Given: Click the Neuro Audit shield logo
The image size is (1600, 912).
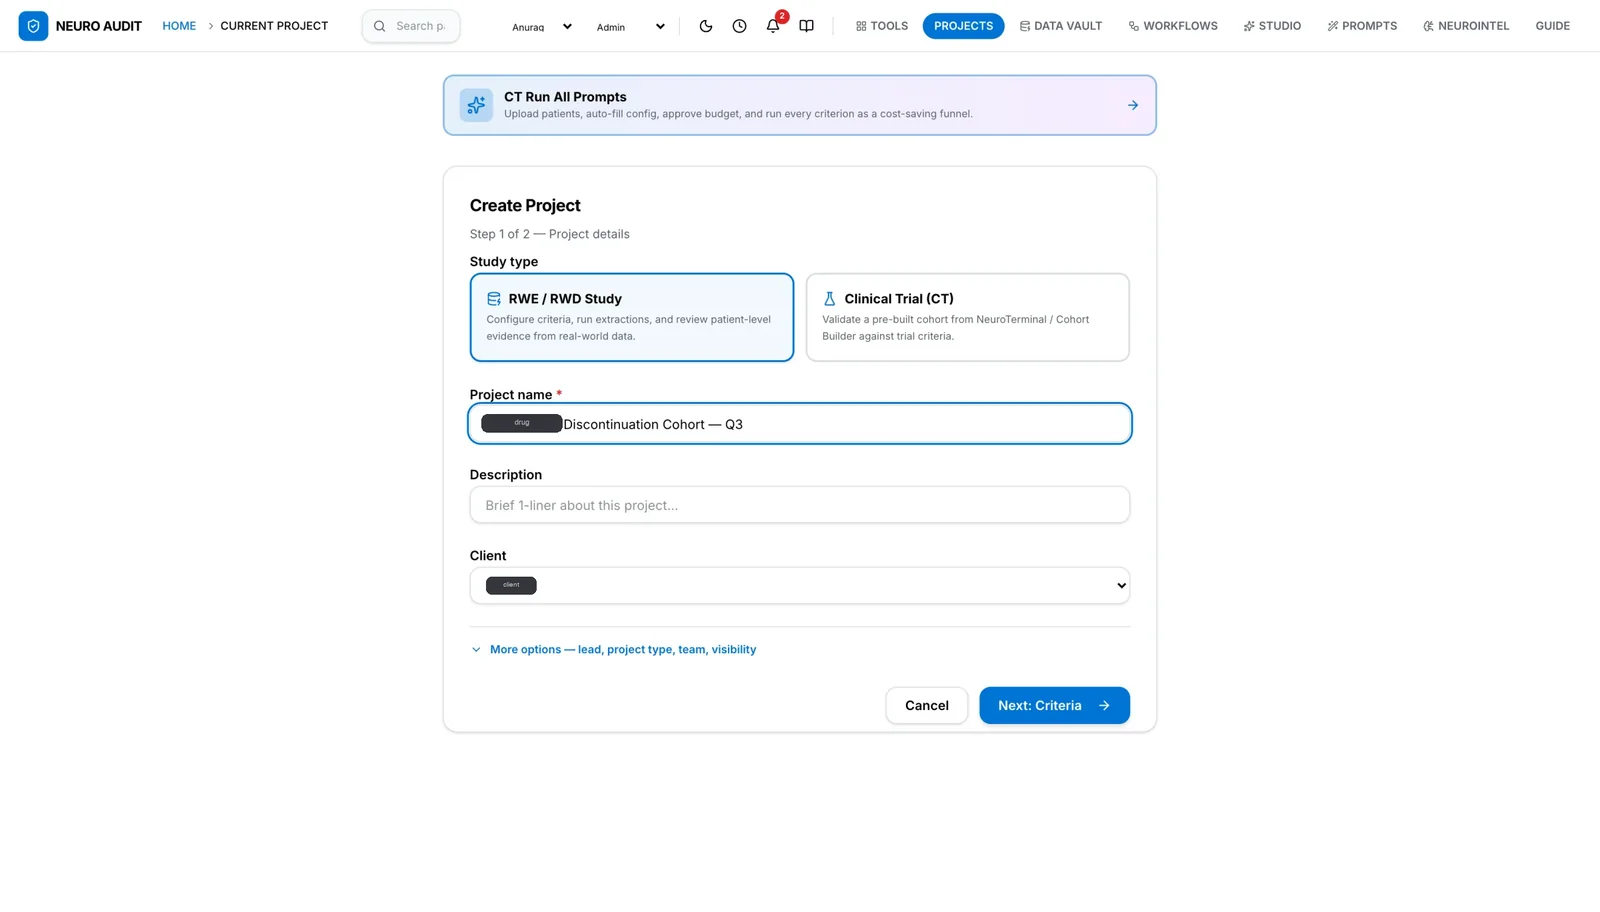Looking at the screenshot, I should pyautogui.click(x=33, y=26).
